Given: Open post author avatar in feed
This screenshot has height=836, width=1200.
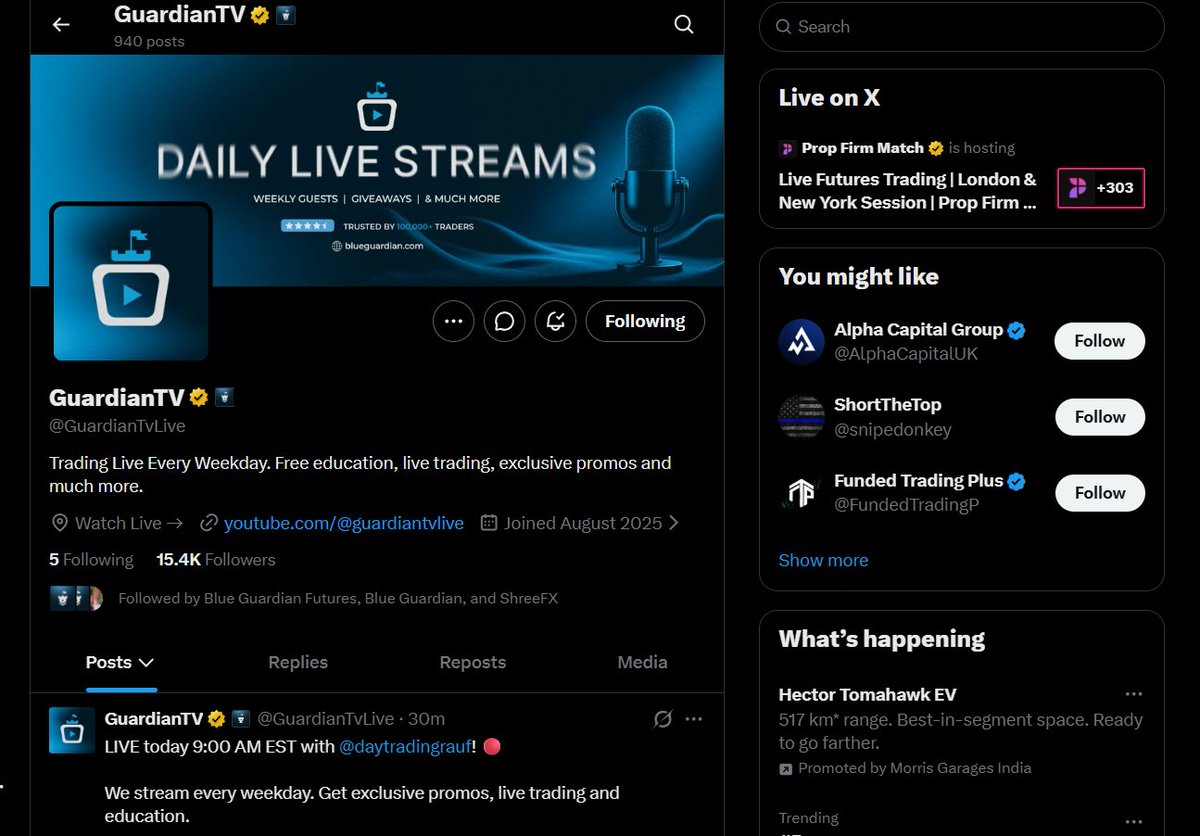Looking at the screenshot, I should pyautogui.click(x=72, y=730).
